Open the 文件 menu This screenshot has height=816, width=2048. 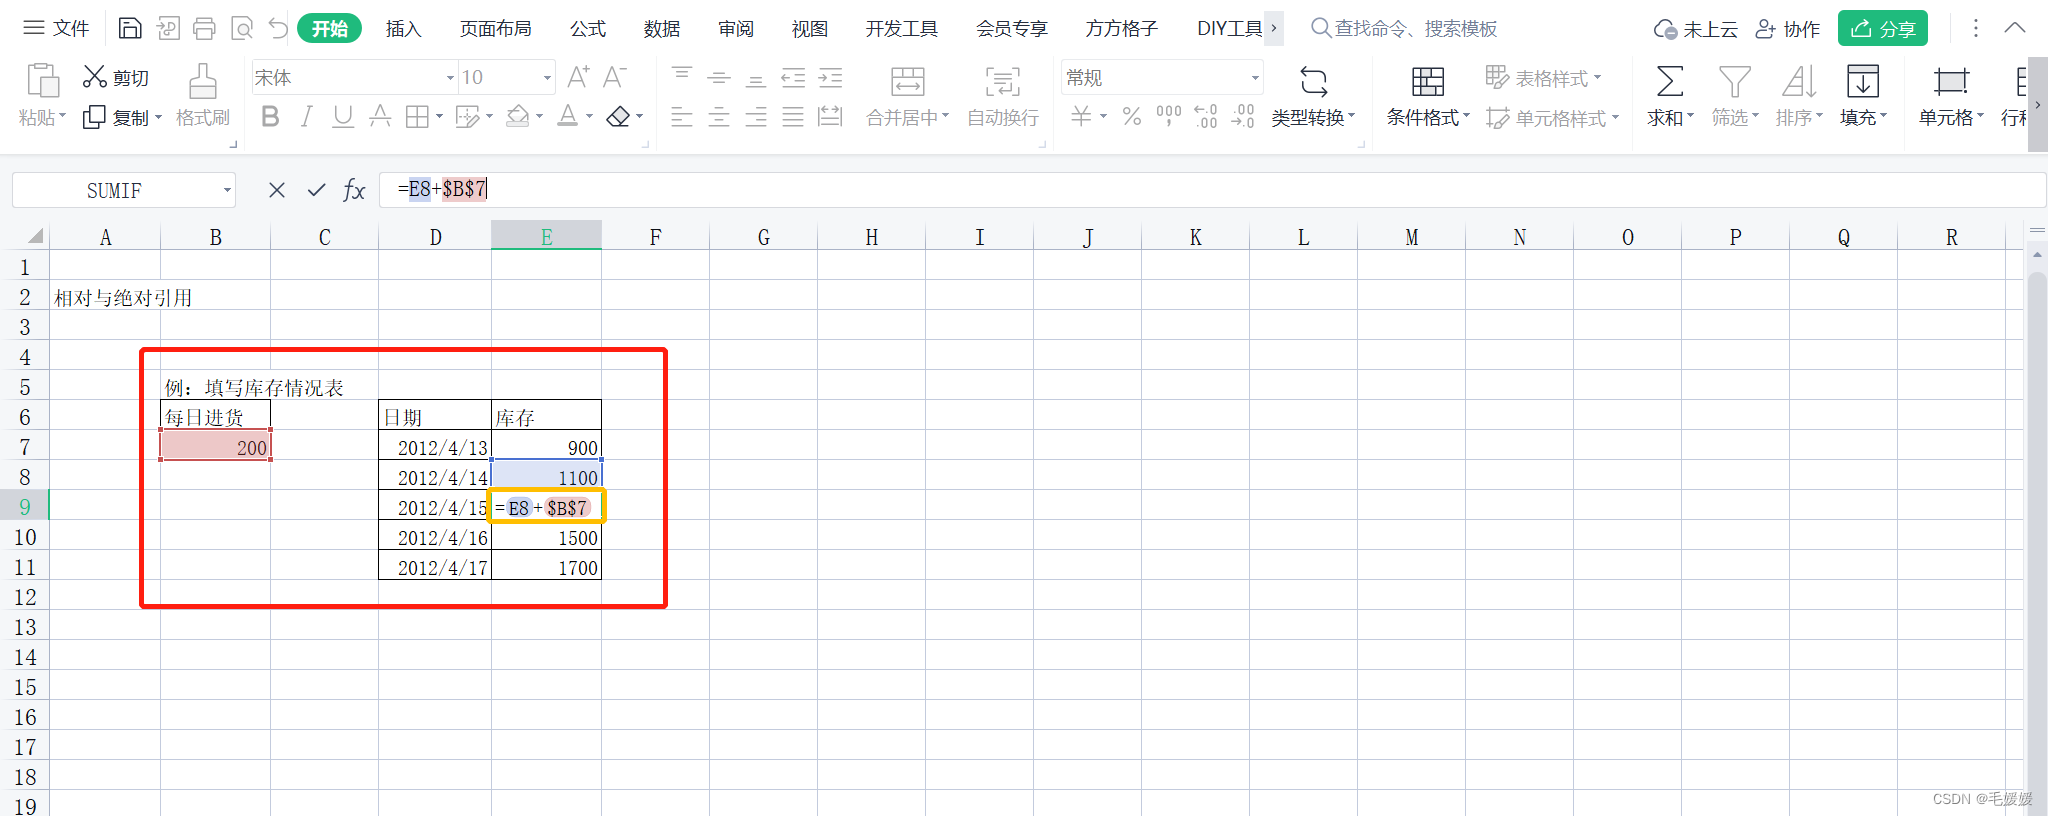pyautogui.click(x=57, y=28)
